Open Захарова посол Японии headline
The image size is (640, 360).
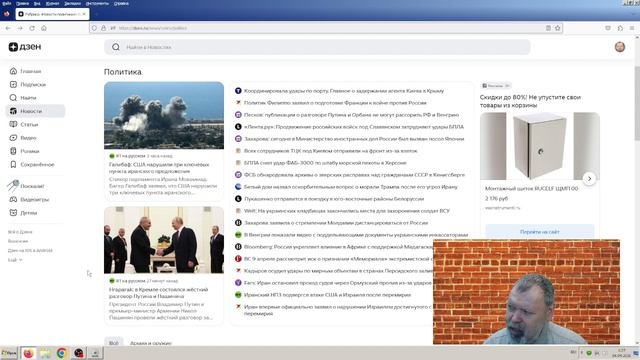pos(354,139)
